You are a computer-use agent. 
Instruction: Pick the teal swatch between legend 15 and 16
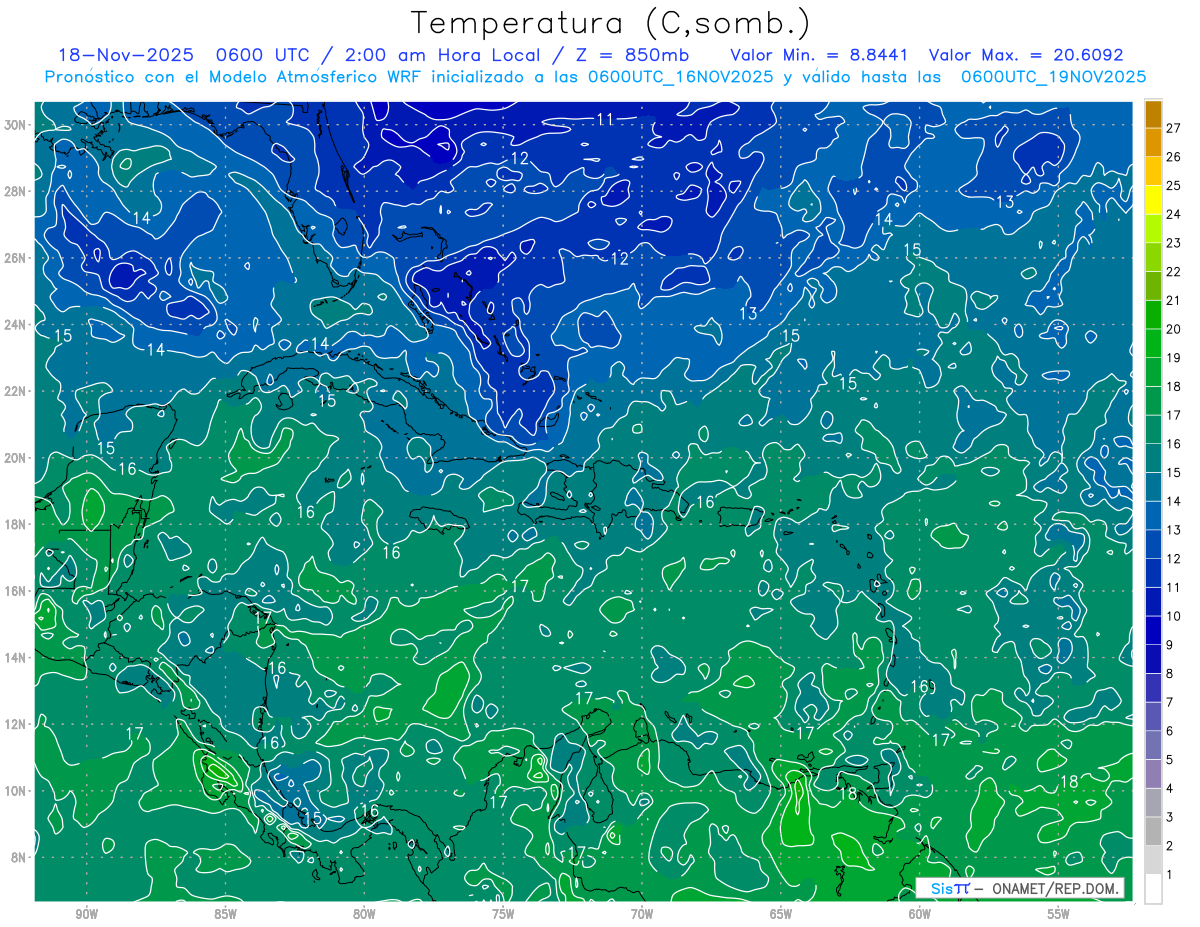[1153, 458]
